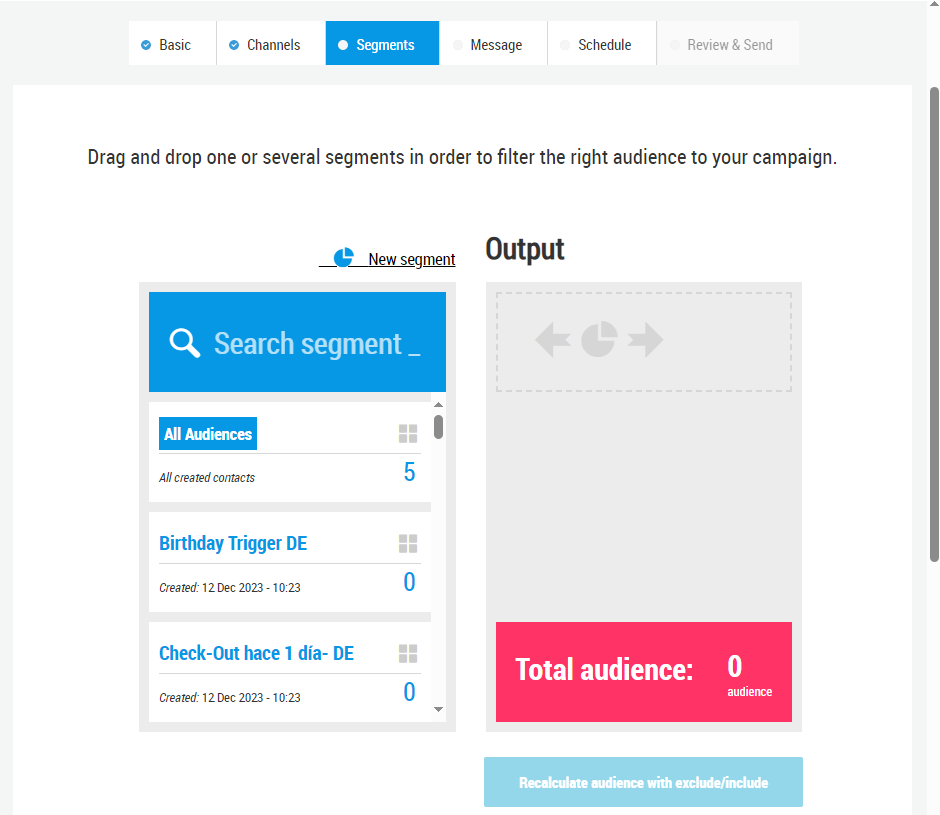Screen dimensions: 940x815
Task: Open the Review & Send step
Action: click(728, 43)
